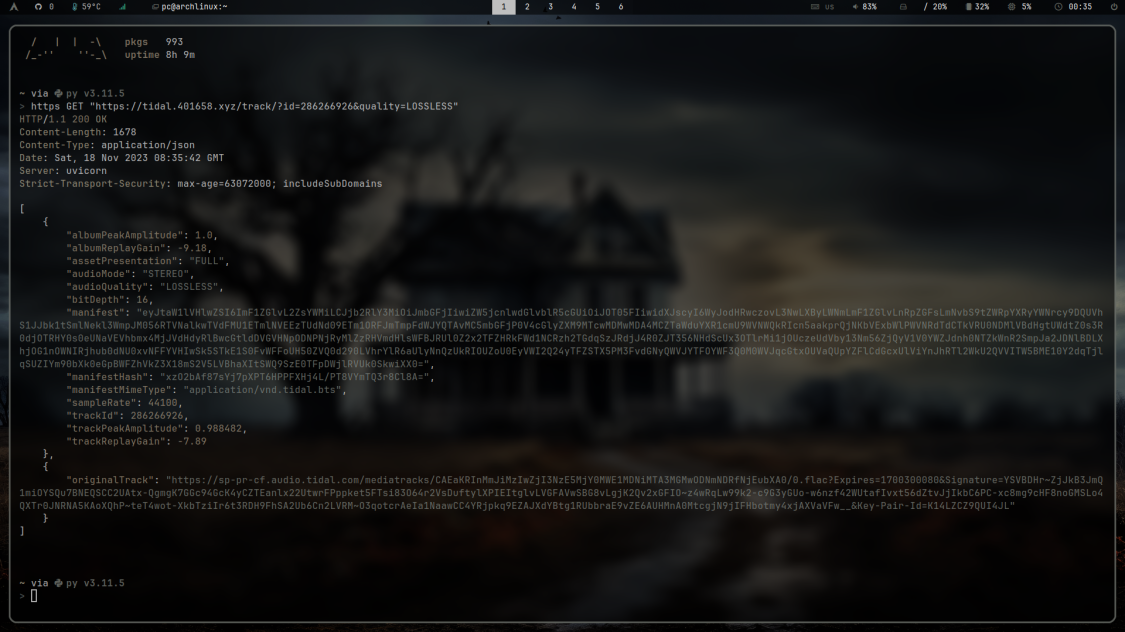
Task: Click the "audioMode": "STEREO" line
Action: [131, 274]
